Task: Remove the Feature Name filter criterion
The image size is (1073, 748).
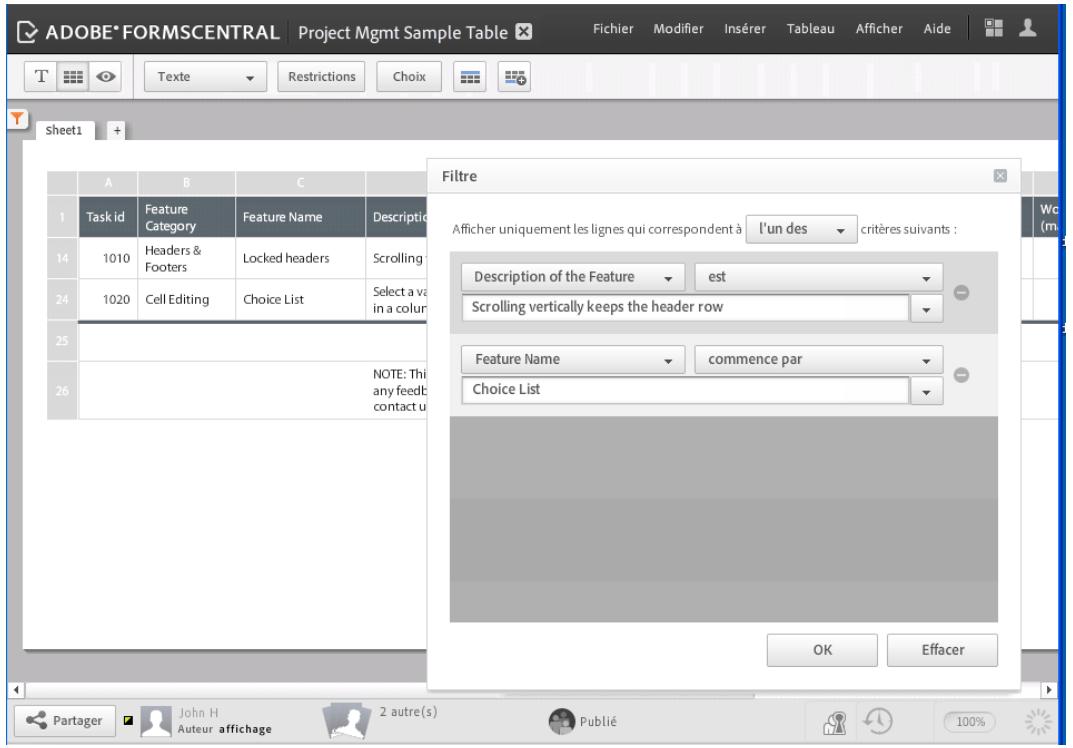Action: (959, 375)
